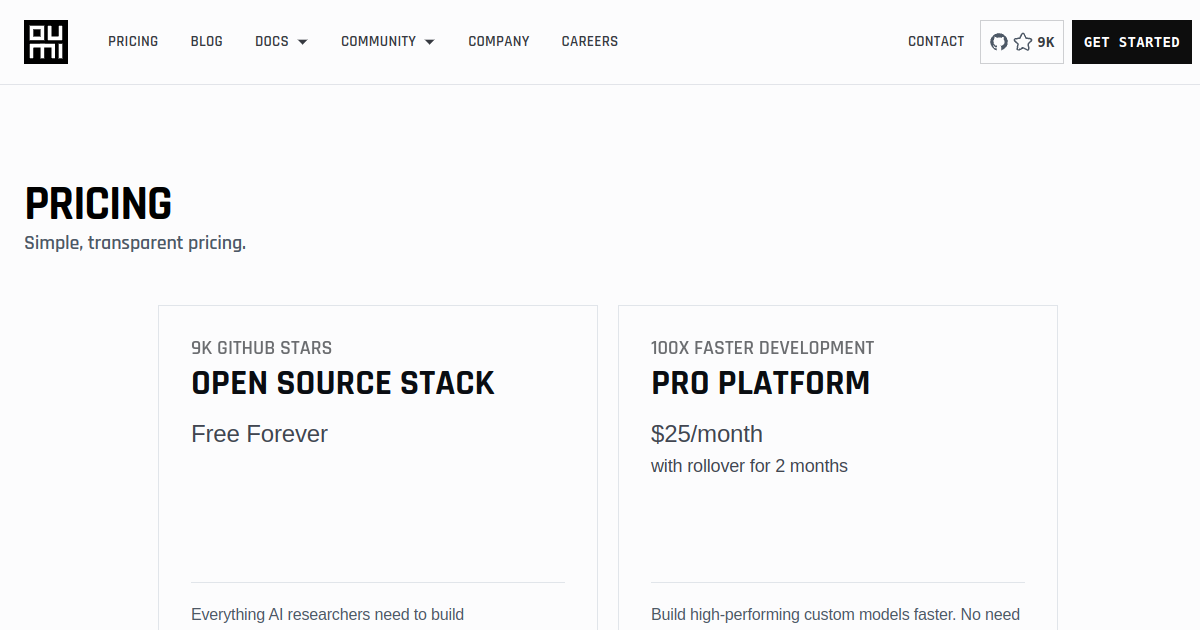Expand the Community dropdown arrow
This screenshot has width=1200, height=630.
click(430, 42)
